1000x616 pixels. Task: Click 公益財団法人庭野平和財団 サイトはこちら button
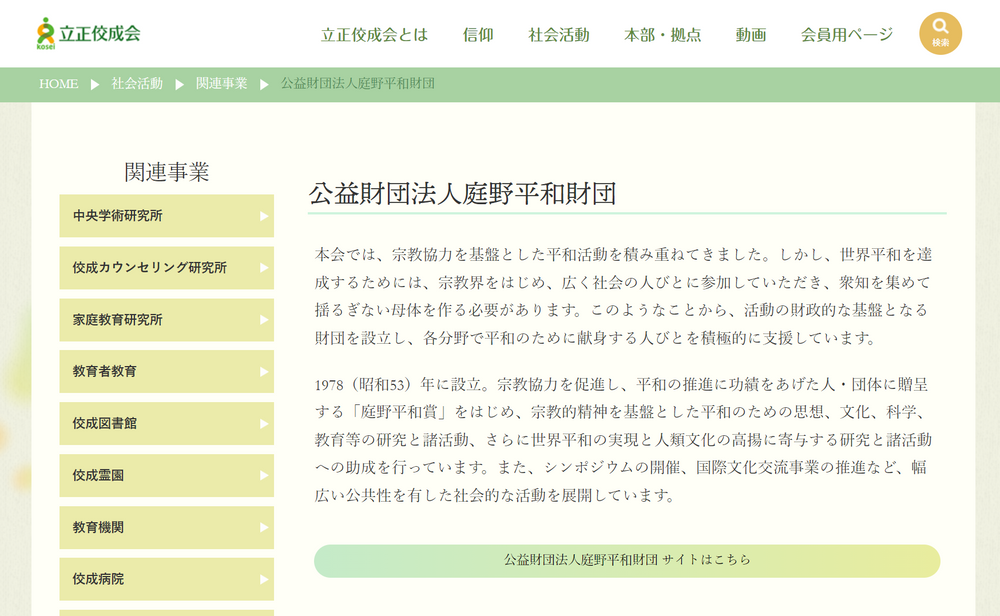pos(627,561)
